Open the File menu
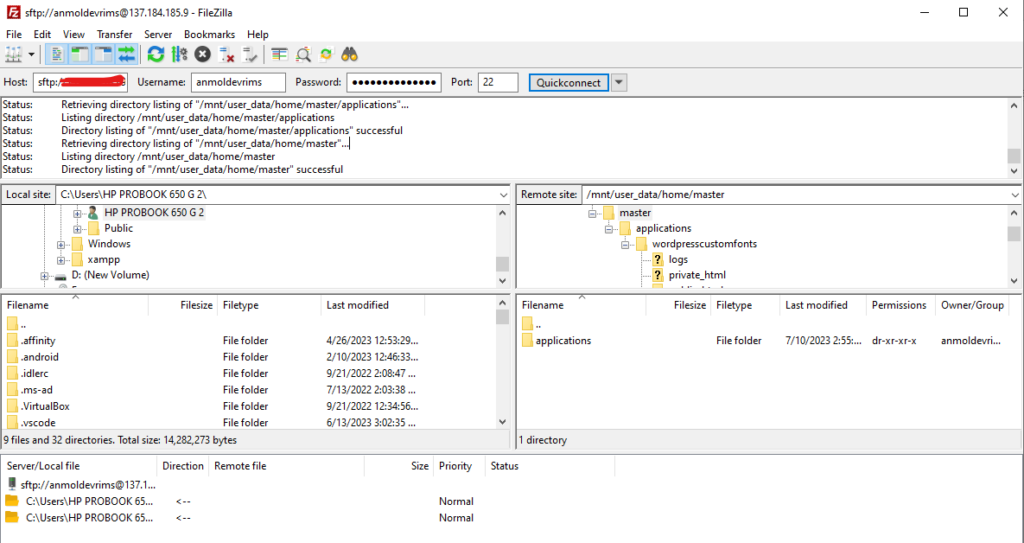The height and width of the screenshot is (543, 1024). [x=14, y=34]
